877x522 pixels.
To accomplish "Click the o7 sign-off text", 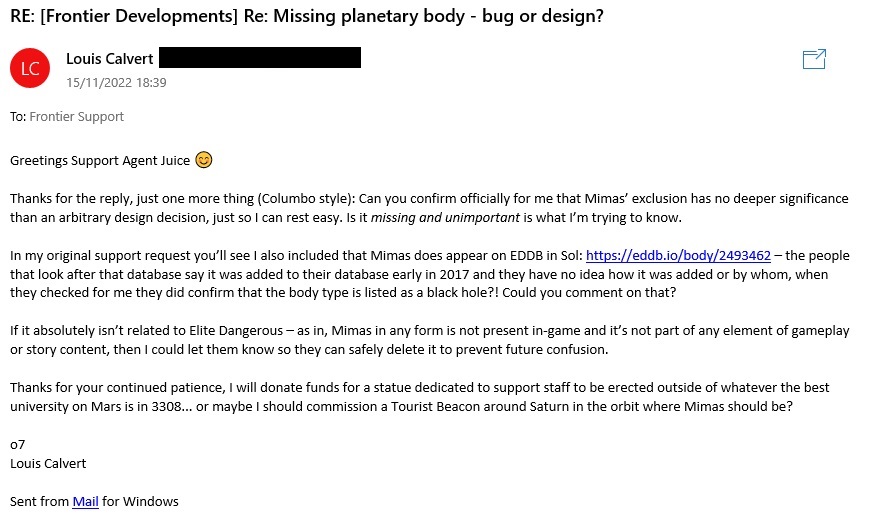I will (17, 445).
